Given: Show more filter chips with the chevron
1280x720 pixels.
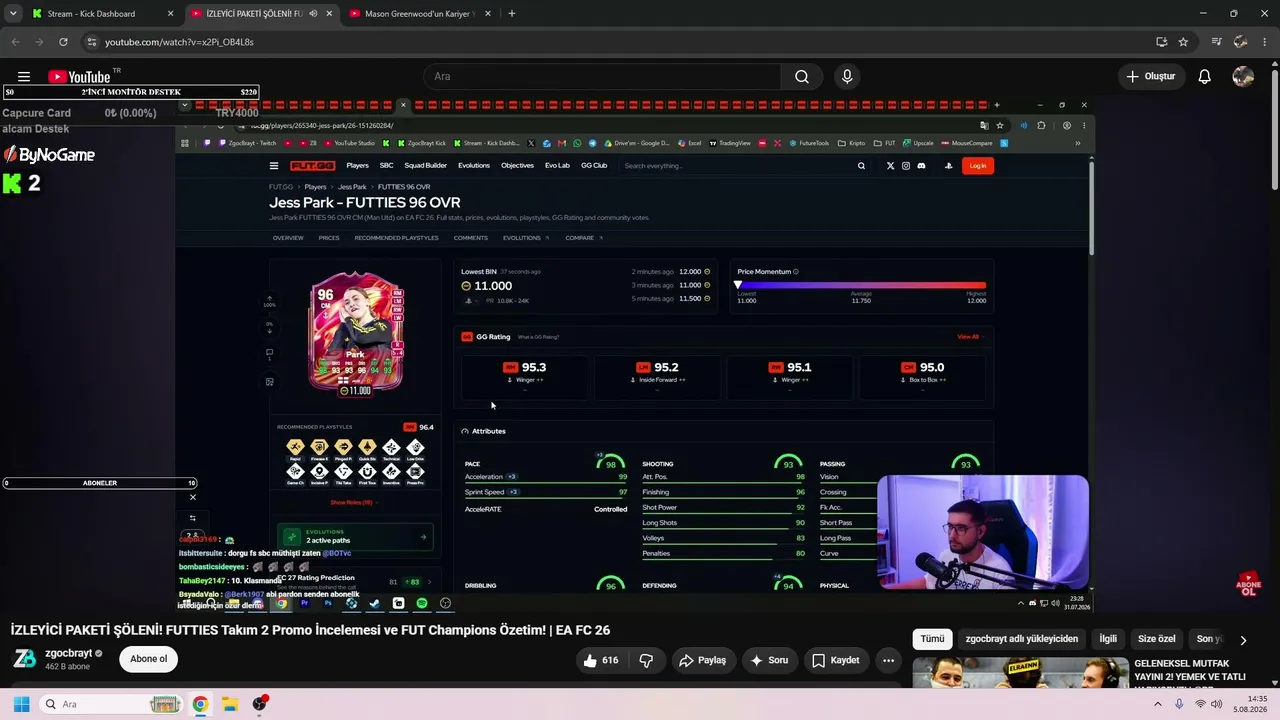Looking at the screenshot, I should point(1243,640).
